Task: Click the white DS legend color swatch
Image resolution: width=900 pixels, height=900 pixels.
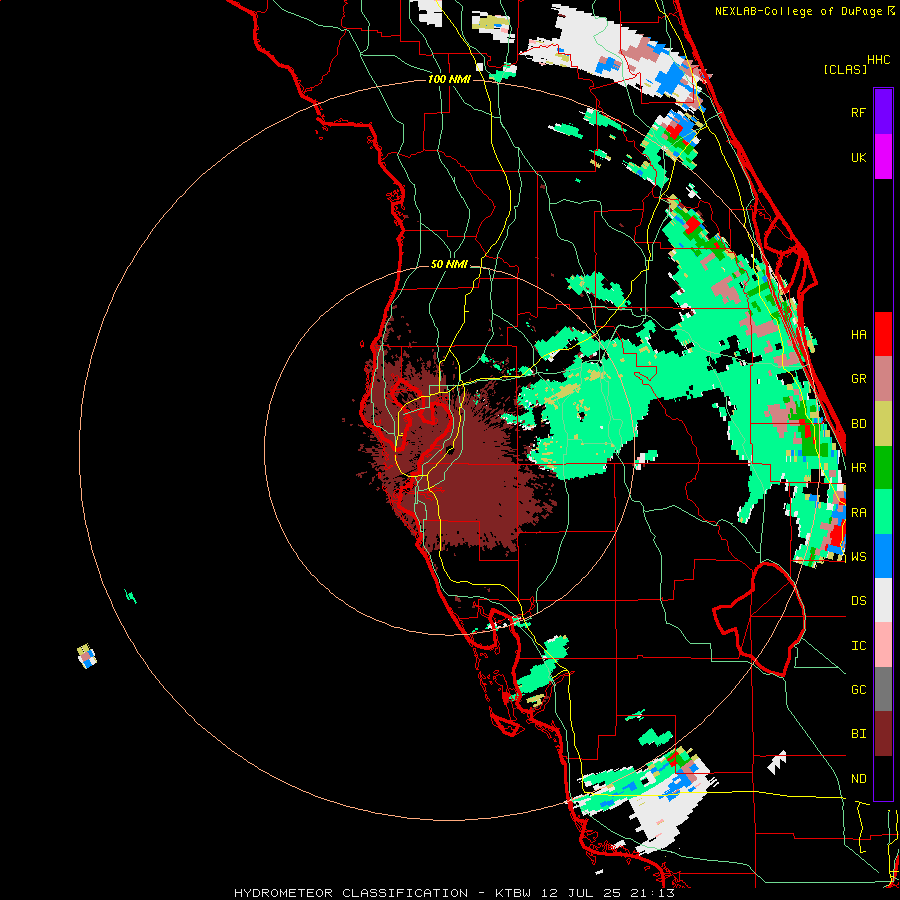Action: (x=883, y=600)
